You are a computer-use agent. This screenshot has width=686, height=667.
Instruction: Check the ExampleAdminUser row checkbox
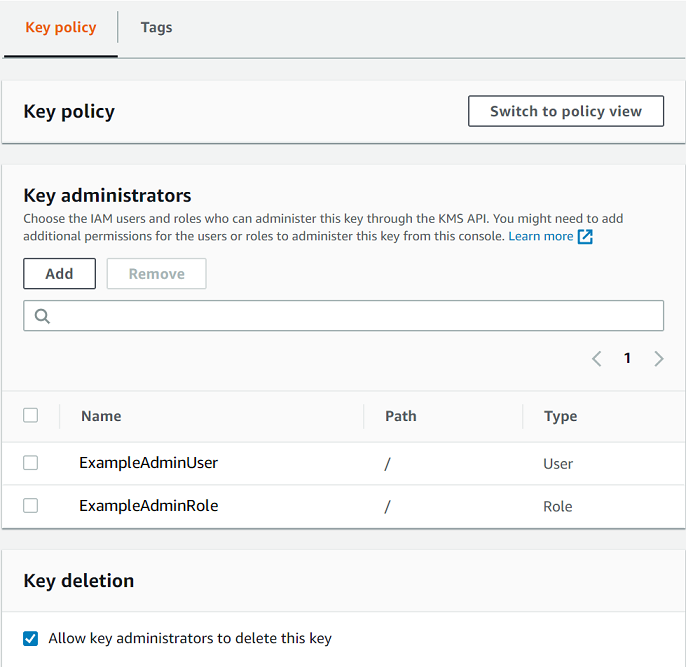30,463
